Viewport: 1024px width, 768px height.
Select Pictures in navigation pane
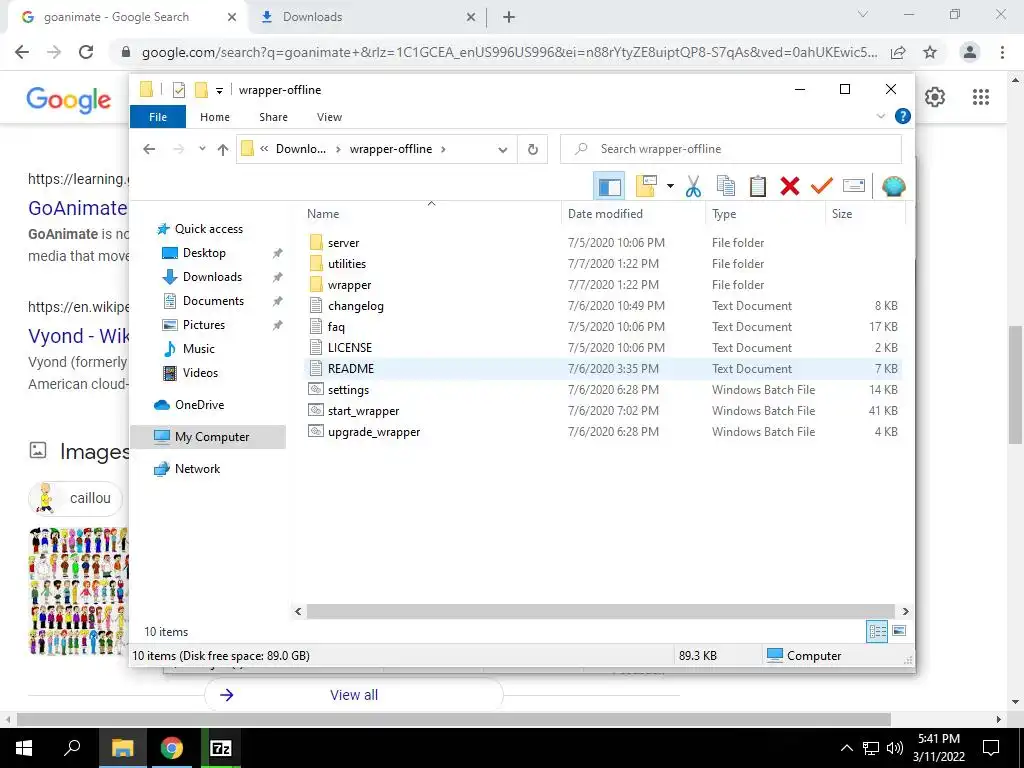click(203, 325)
